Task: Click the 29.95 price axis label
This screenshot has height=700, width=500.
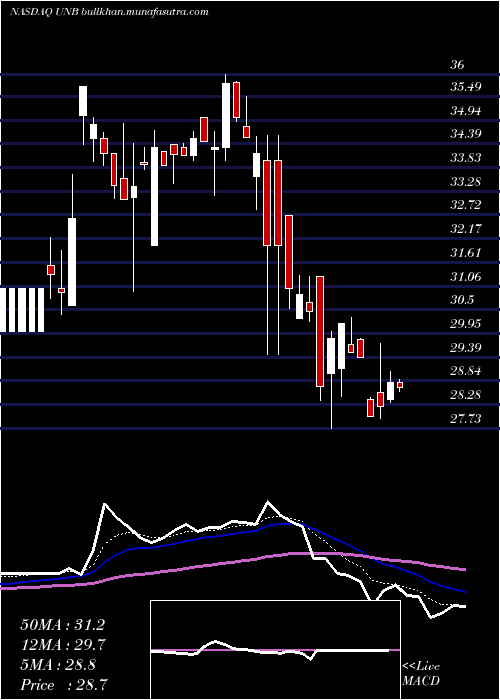Action: tap(466, 324)
